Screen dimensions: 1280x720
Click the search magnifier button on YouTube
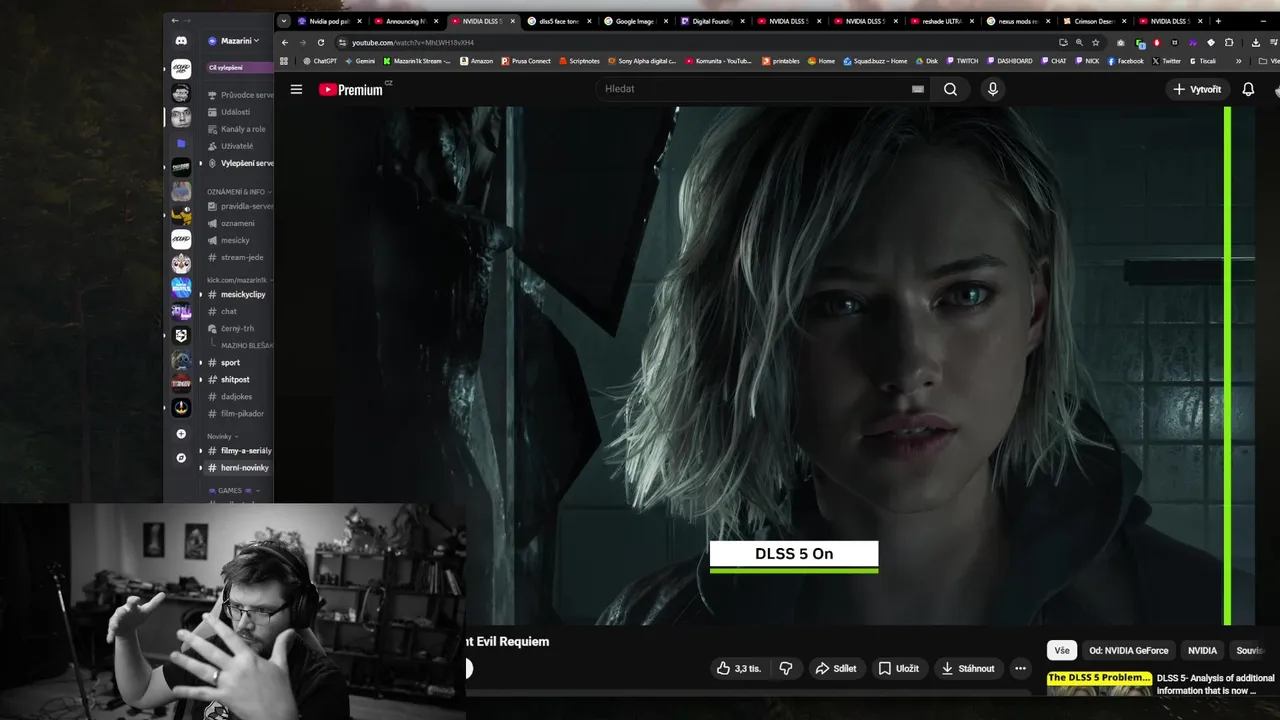point(950,89)
